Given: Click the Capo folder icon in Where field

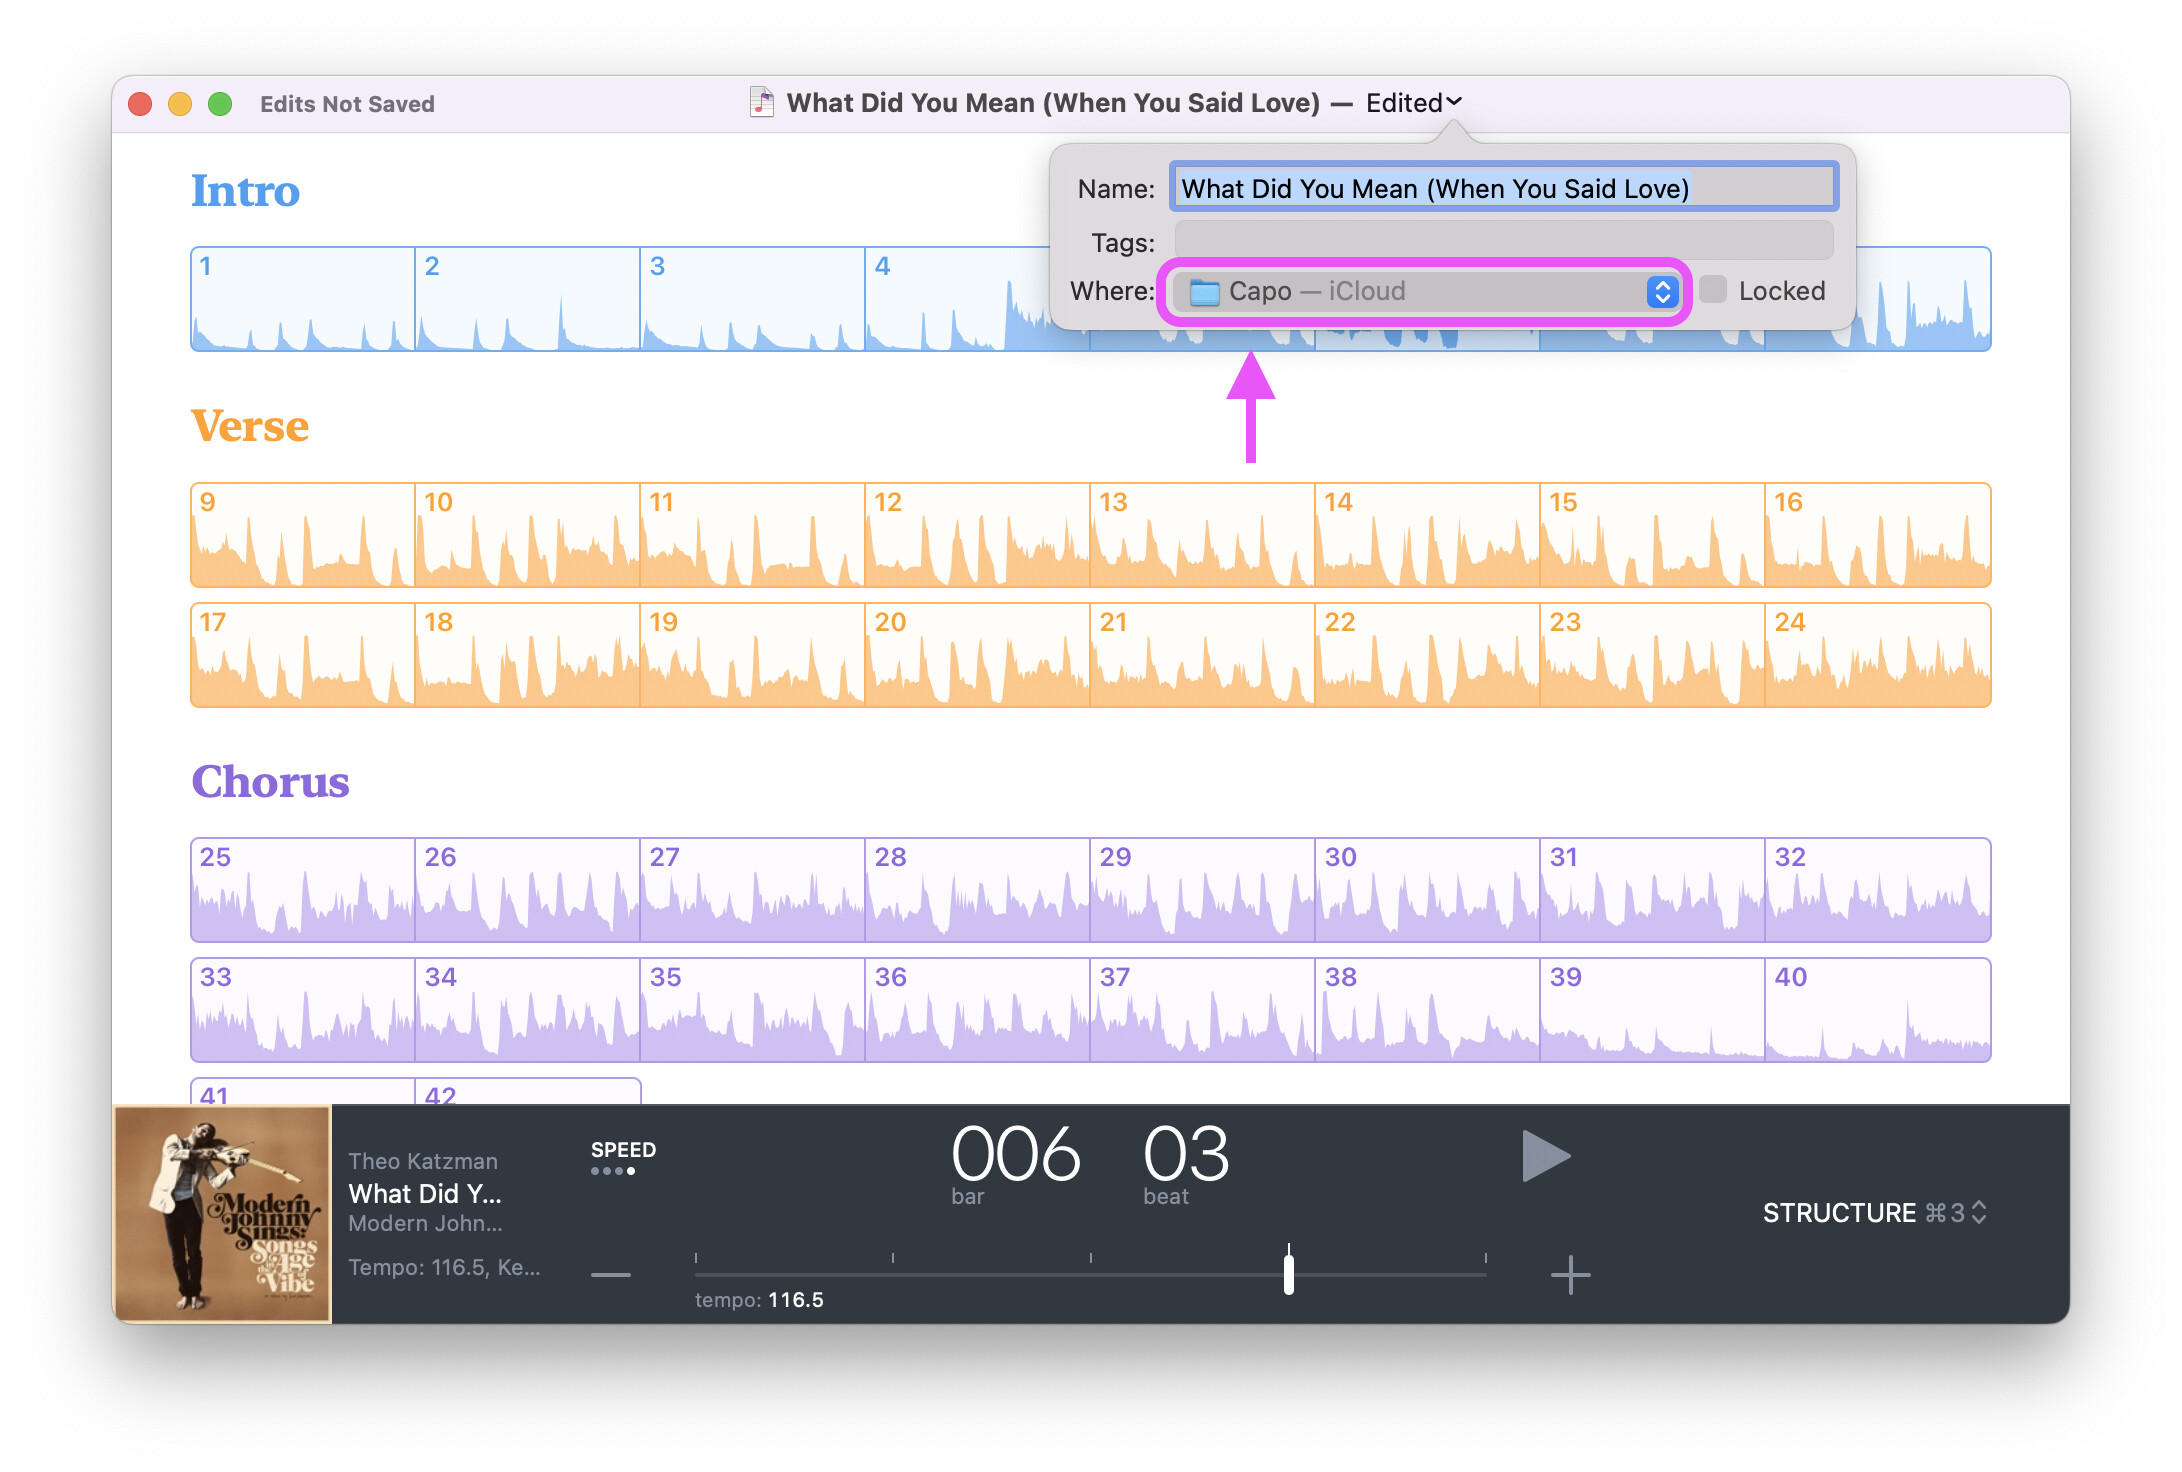Looking at the screenshot, I should coord(1204,292).
